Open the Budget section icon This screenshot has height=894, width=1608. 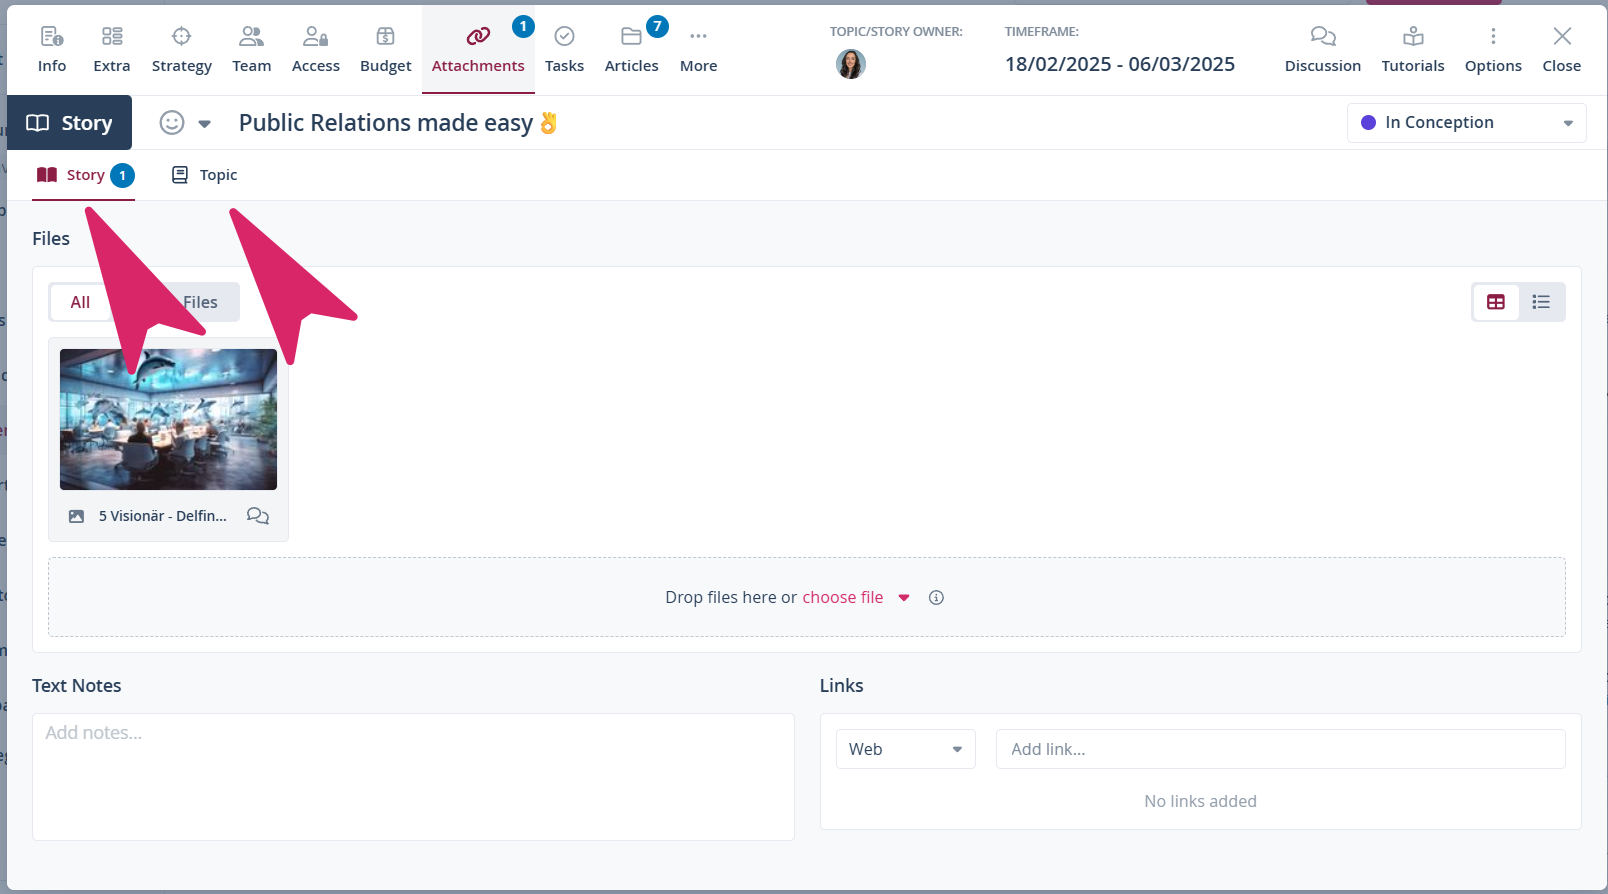tap(385, 37)
